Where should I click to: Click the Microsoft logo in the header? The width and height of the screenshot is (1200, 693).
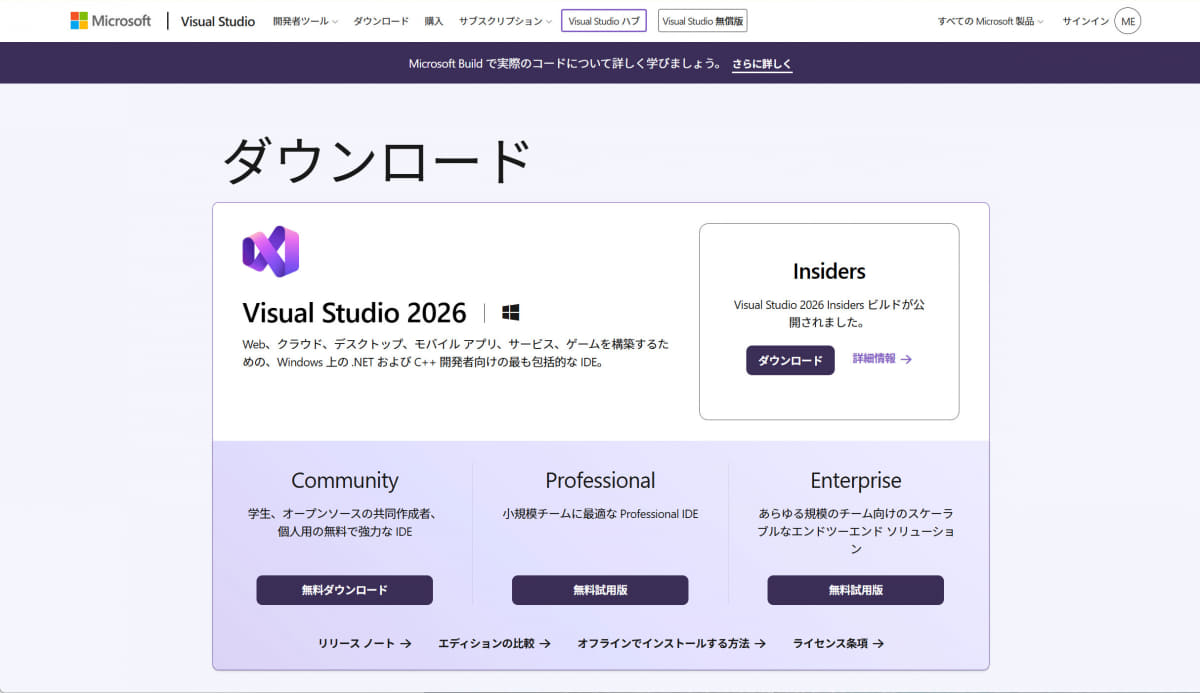110,21
